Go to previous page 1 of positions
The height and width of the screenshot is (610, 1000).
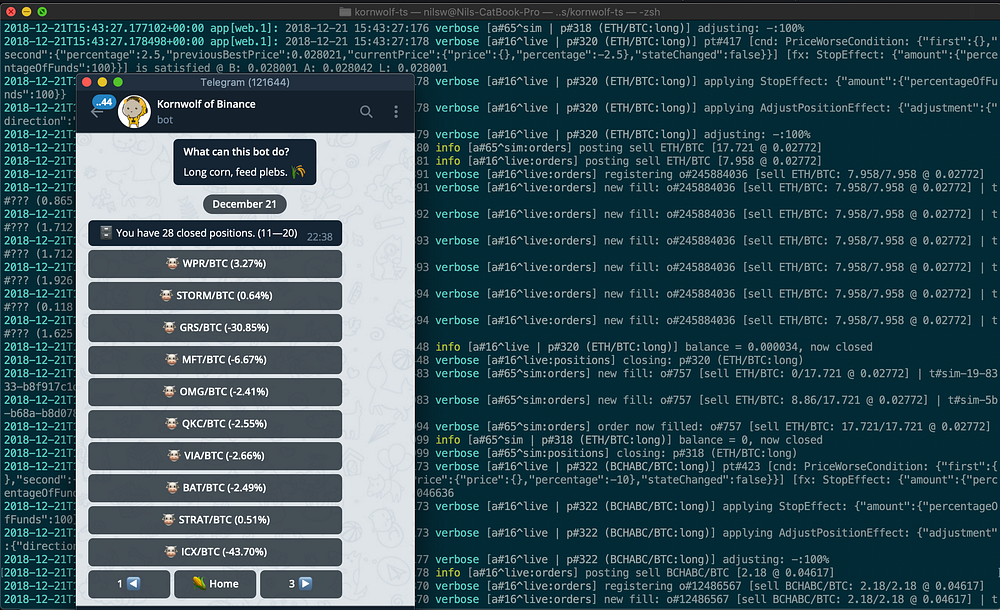pyautogui.click(x=129, y=584)
